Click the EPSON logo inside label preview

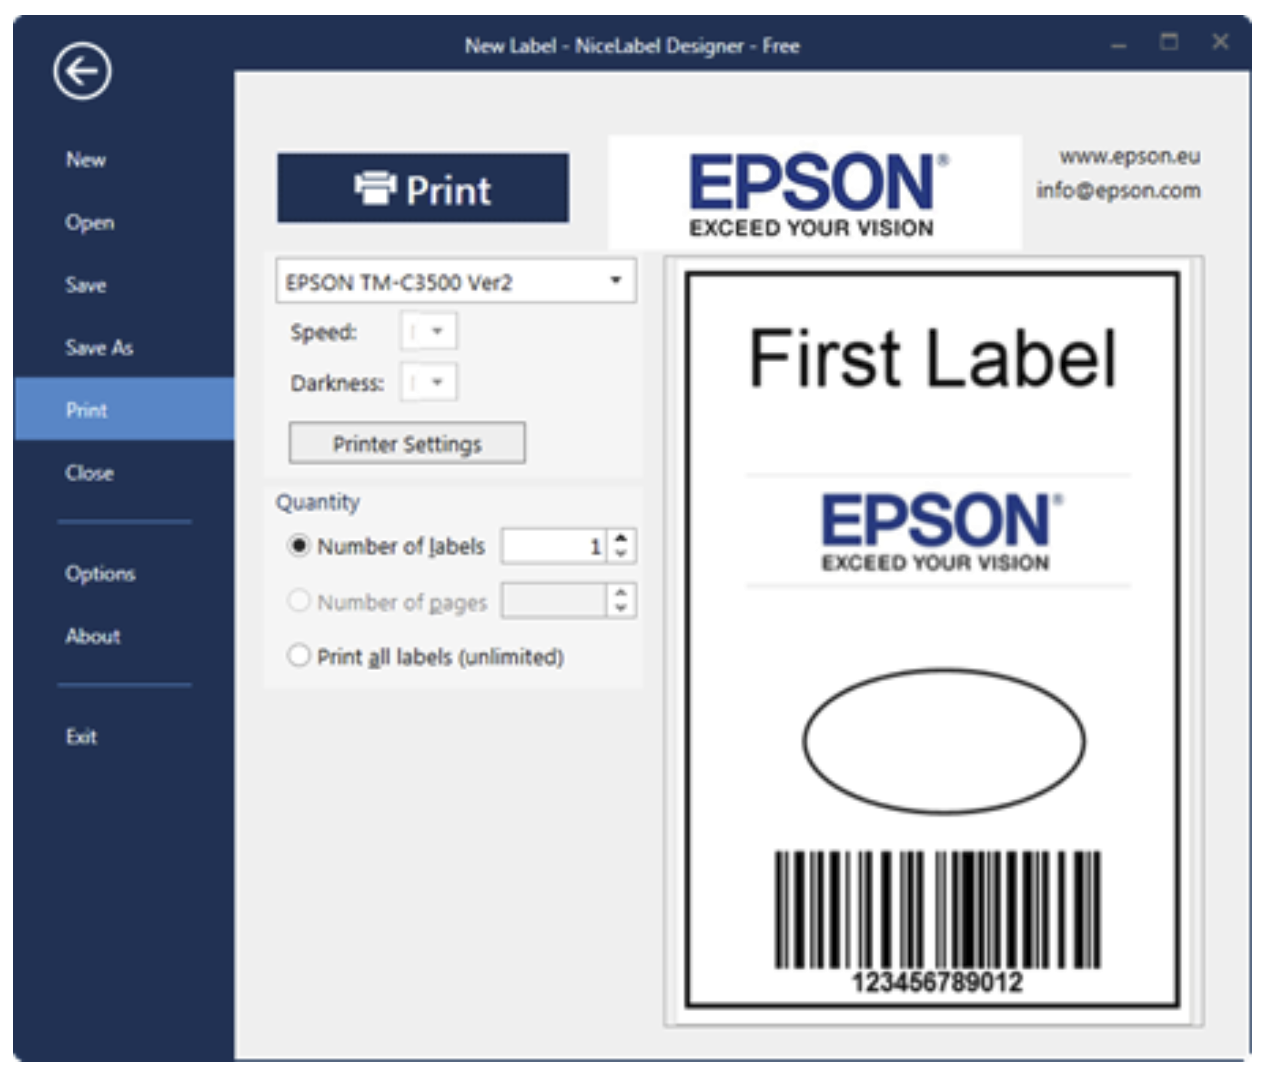click(x=937, y=531)
